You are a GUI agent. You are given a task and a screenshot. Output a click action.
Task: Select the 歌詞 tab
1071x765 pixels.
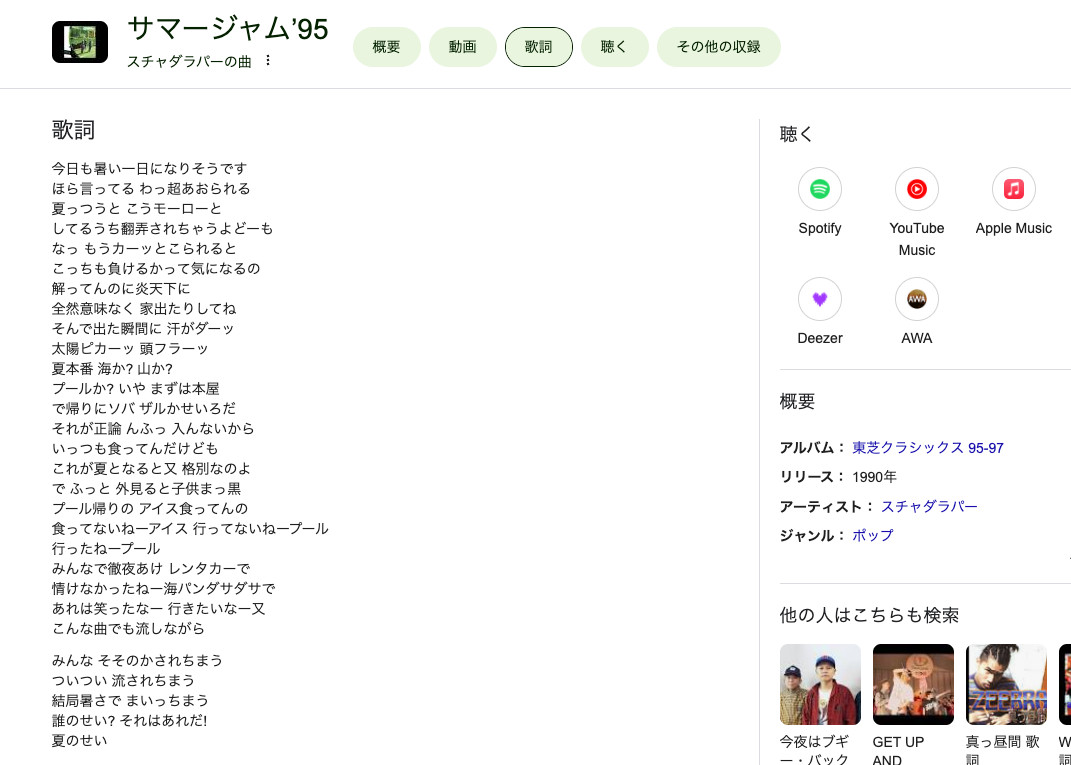click(538, 47)
